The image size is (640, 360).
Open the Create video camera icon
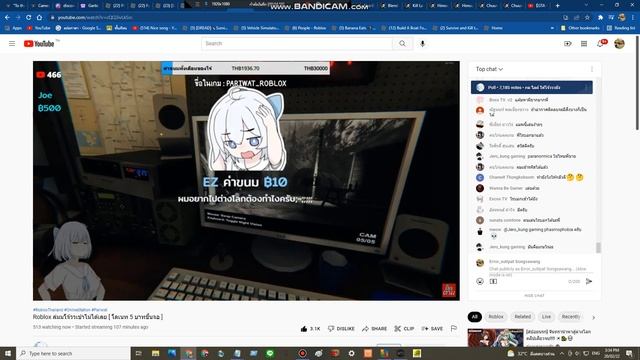[x=568, y=43]
